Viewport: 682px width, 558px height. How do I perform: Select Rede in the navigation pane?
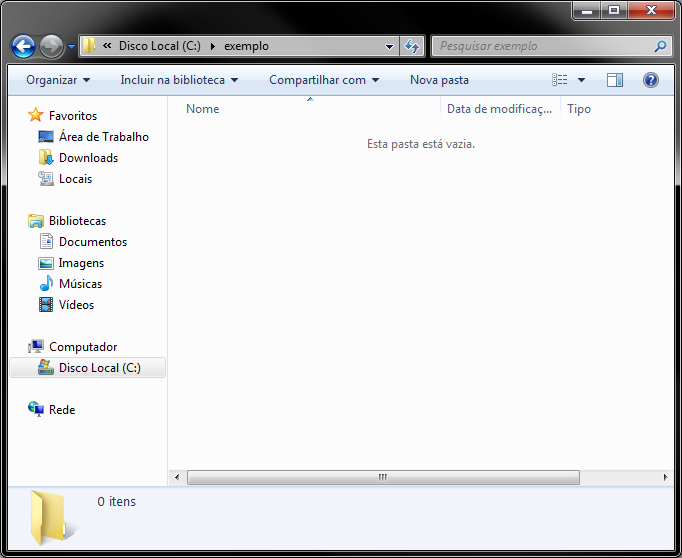[62, 410]
